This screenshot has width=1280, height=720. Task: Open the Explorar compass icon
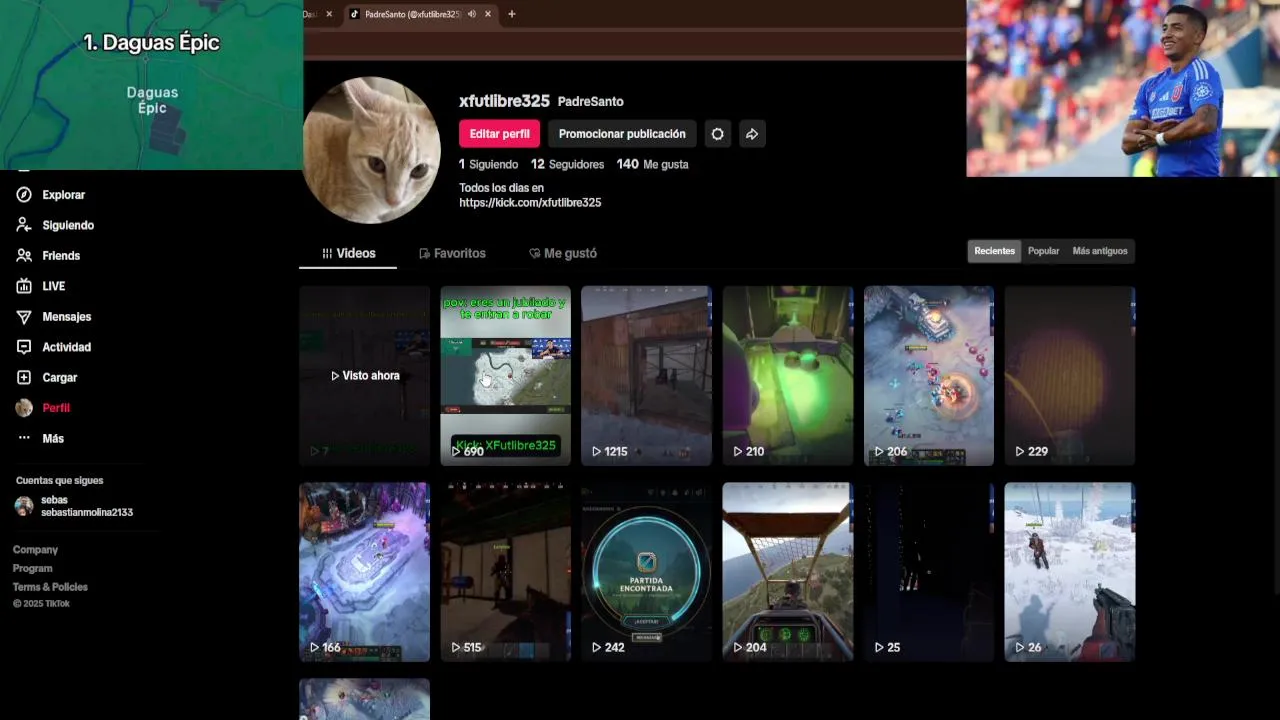[x=24, y=195]
